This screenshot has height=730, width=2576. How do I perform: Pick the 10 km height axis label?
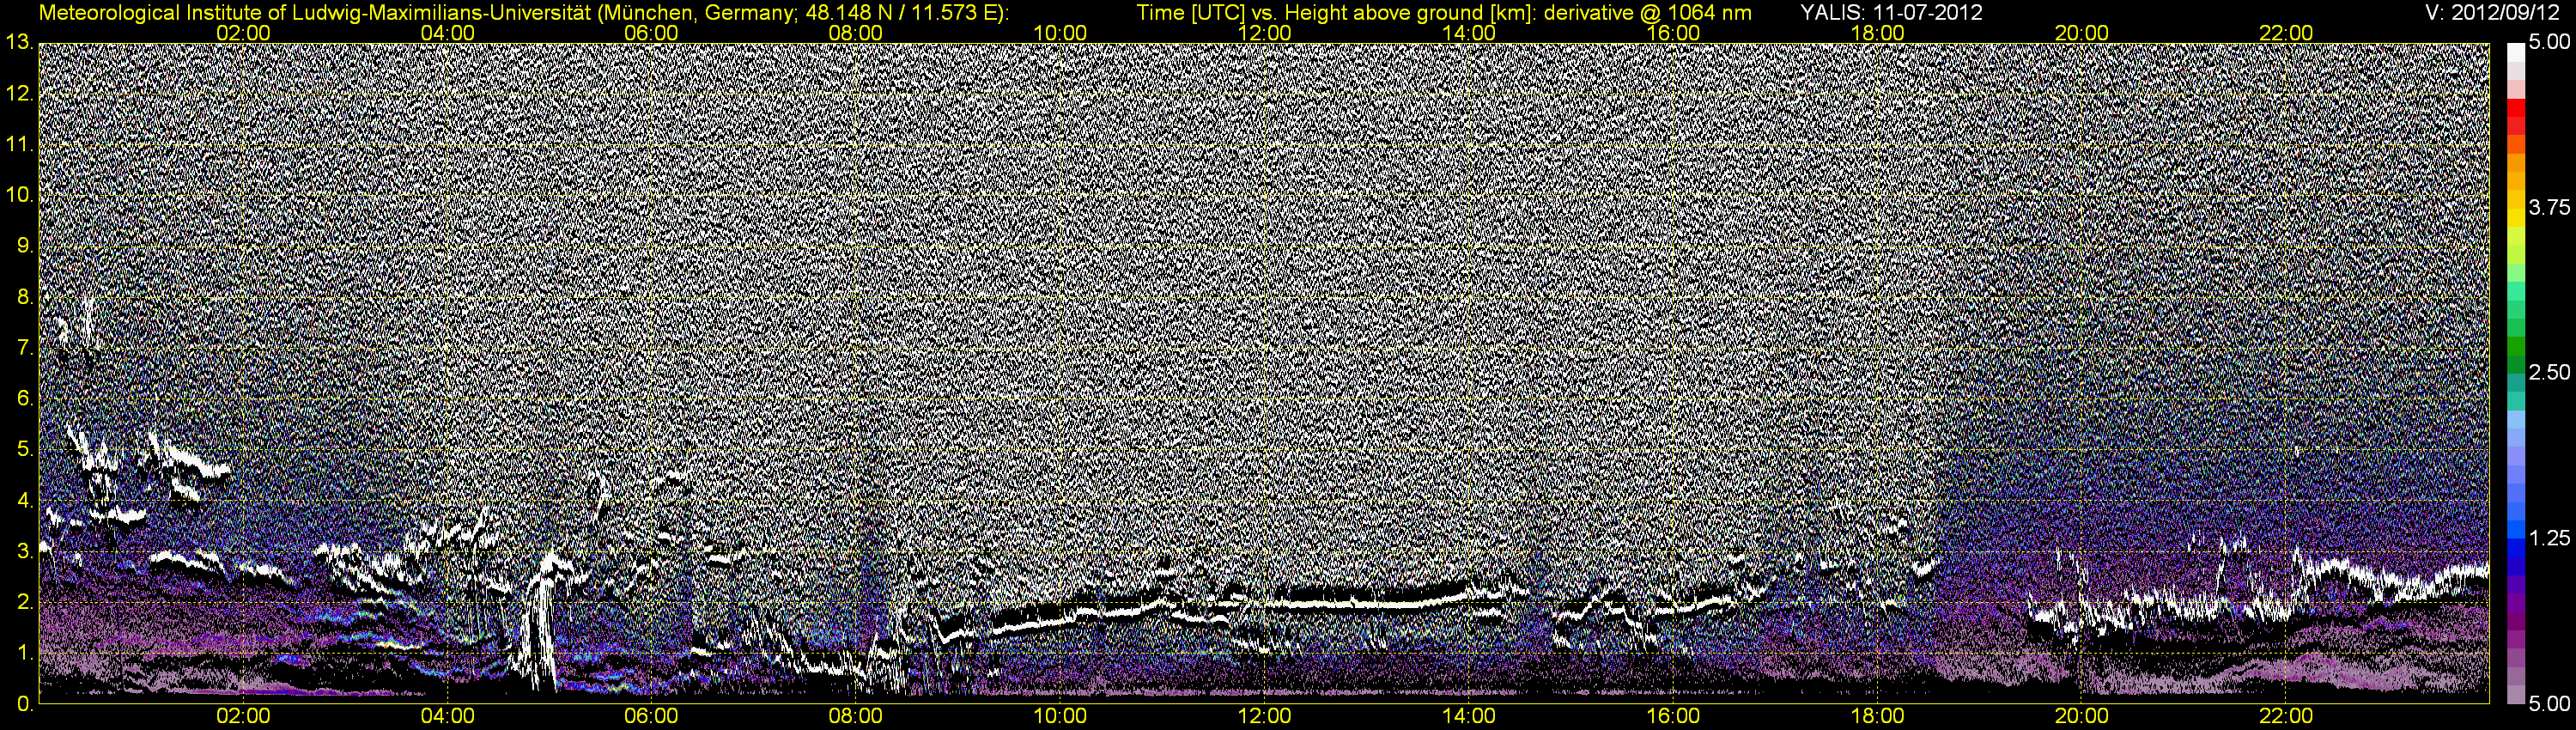click(x=18, y=196)
